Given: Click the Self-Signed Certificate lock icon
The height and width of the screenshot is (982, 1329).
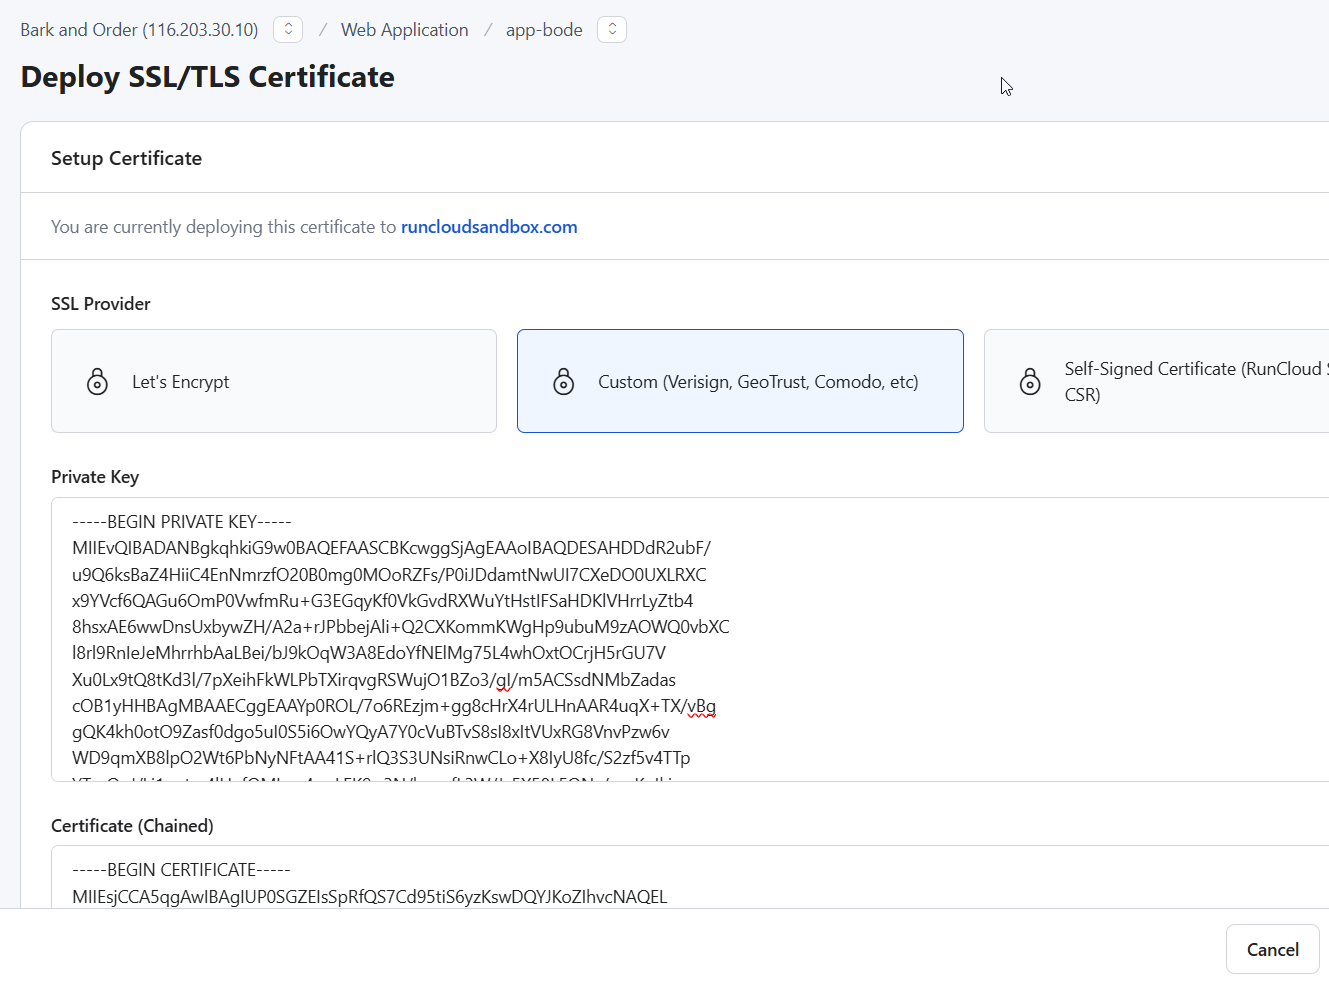Looking at the screenshot, I should tap(1030, 381).
